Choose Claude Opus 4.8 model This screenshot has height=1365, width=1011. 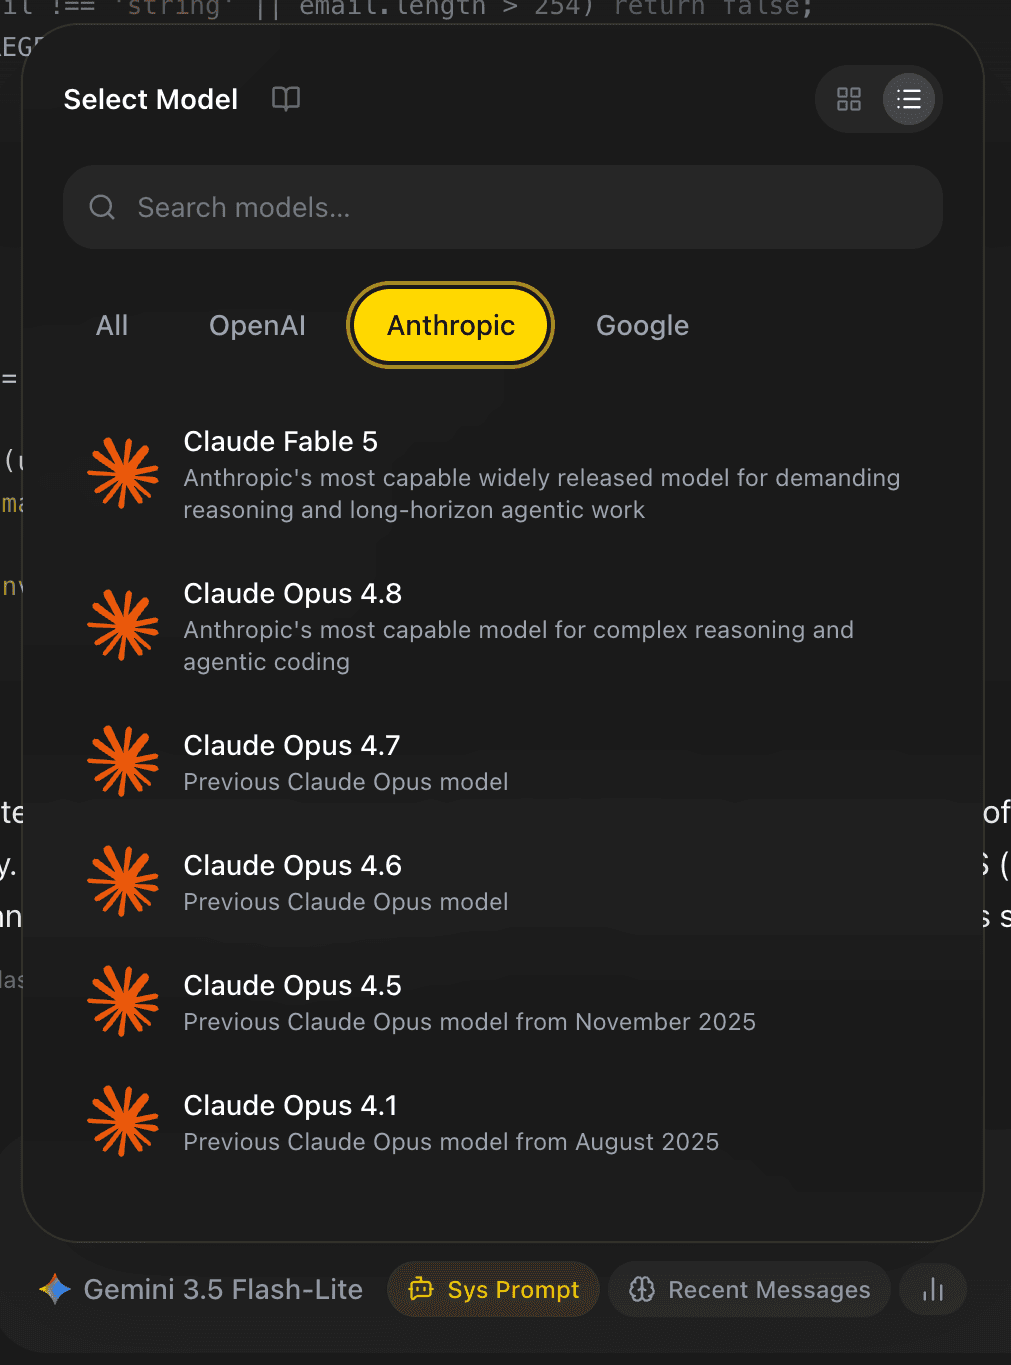coord(503,626)
